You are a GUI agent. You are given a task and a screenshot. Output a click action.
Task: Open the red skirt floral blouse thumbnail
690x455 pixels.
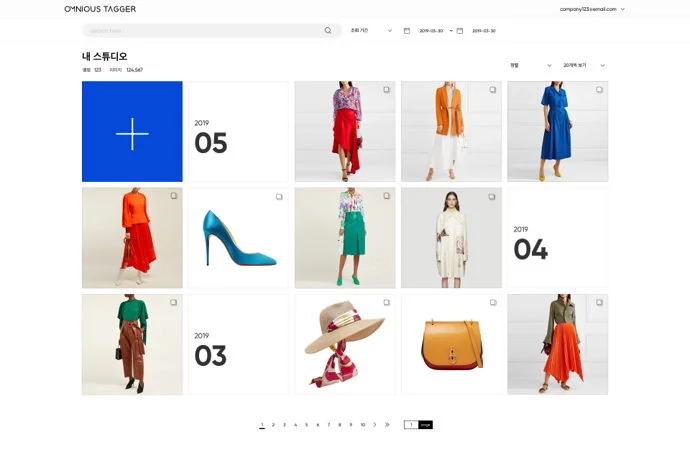click(x=345, y=131)
